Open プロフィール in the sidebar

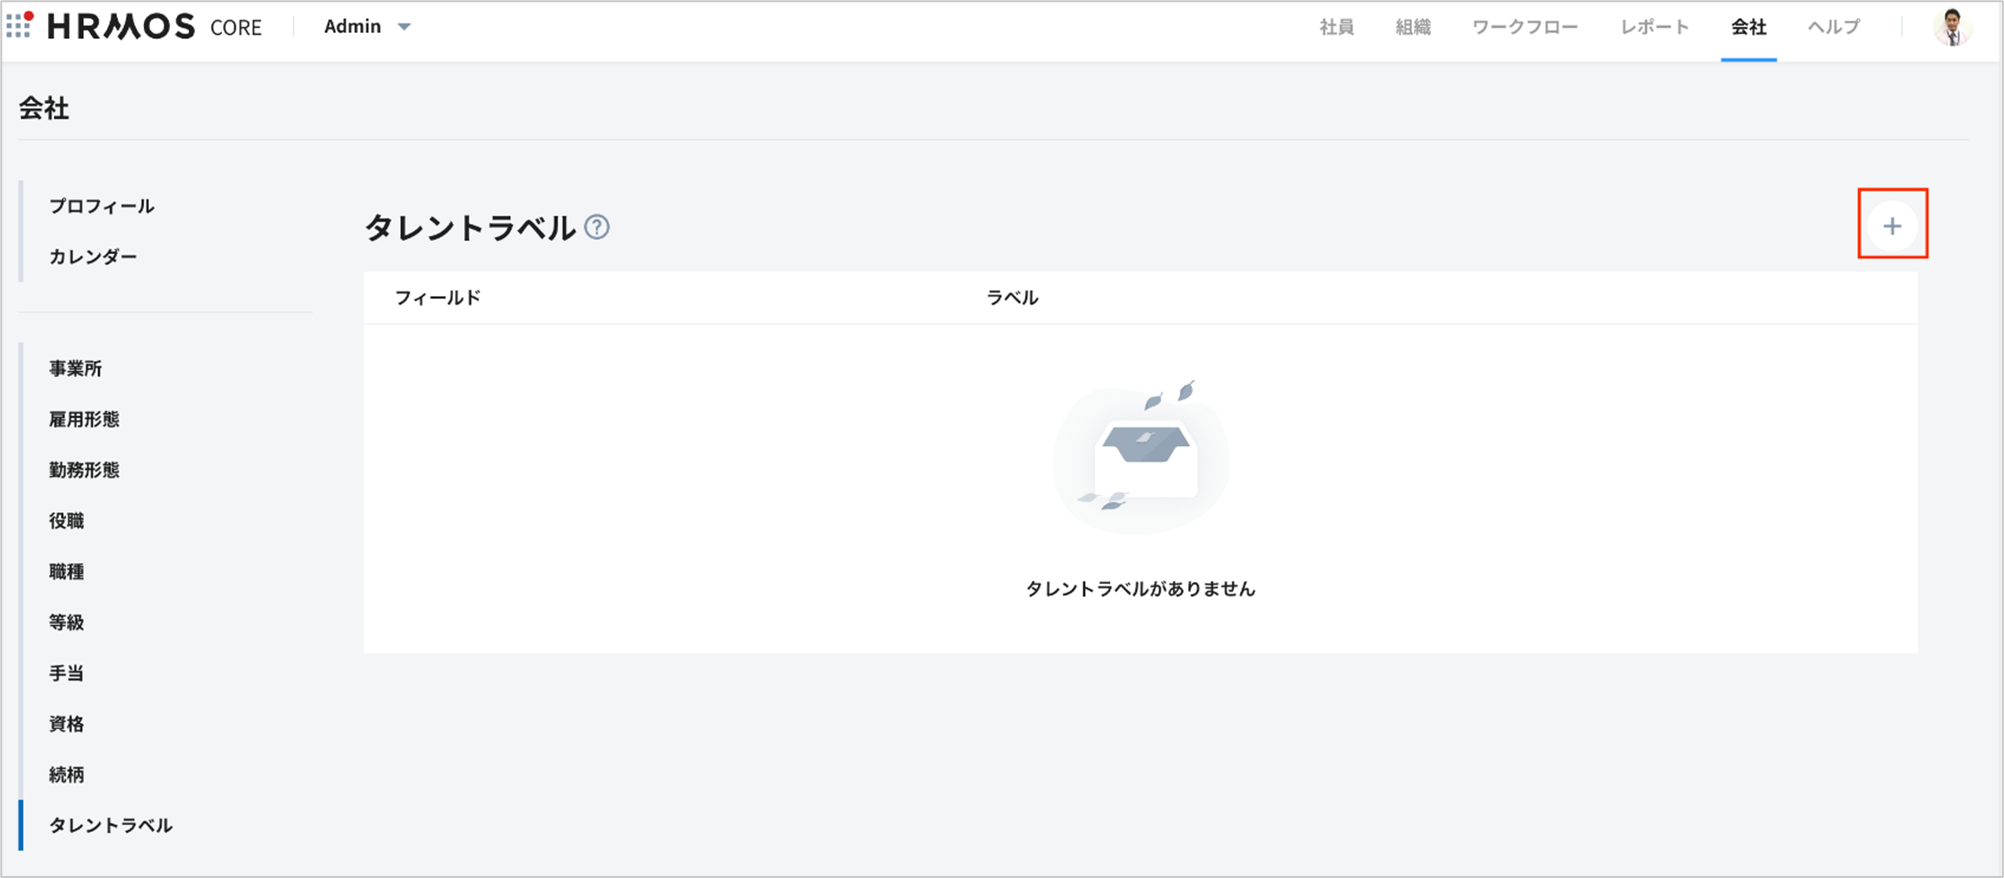click(x=102, y=206)
